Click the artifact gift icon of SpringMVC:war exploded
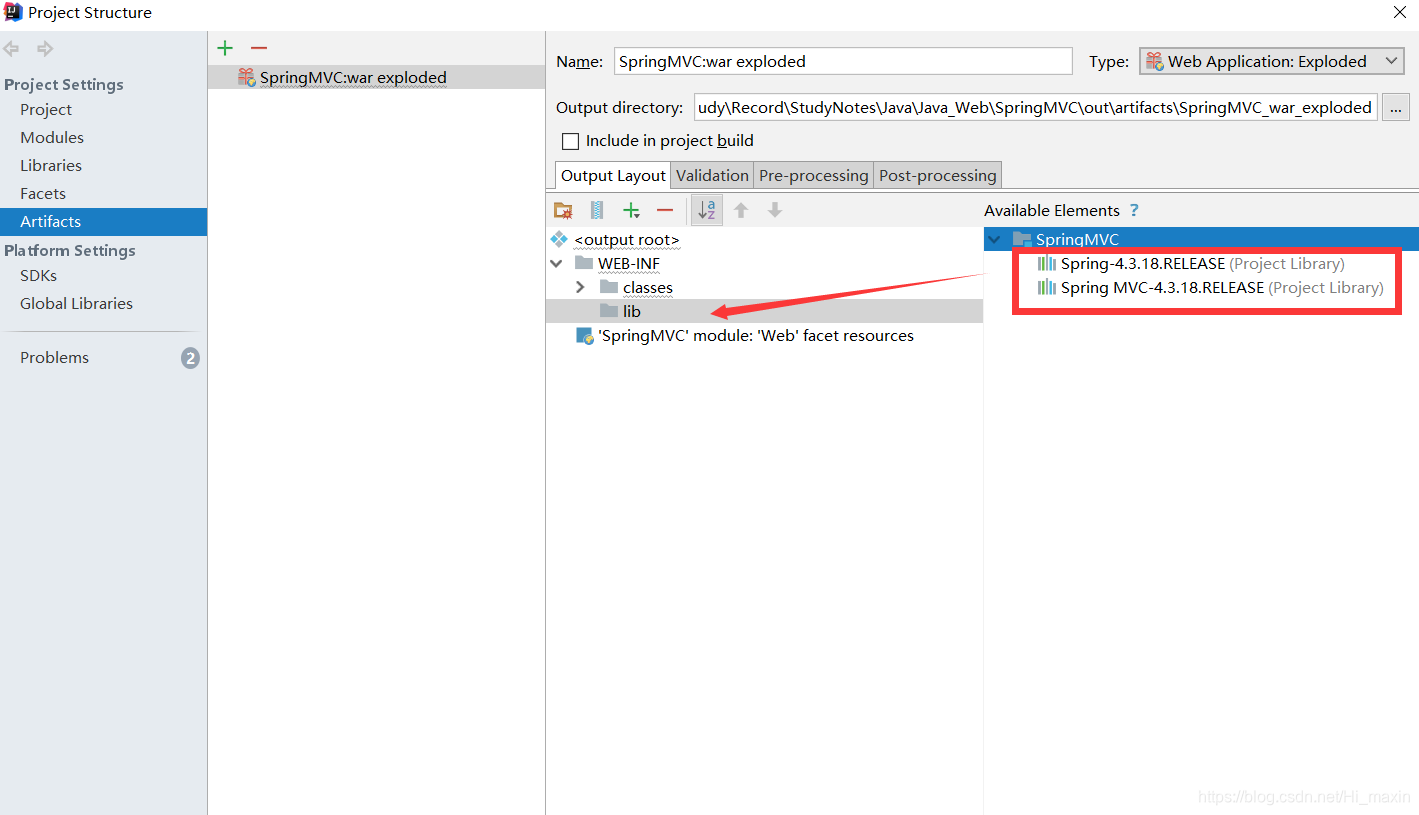Viewport: 1419px width, 815px height. point(246,77)
